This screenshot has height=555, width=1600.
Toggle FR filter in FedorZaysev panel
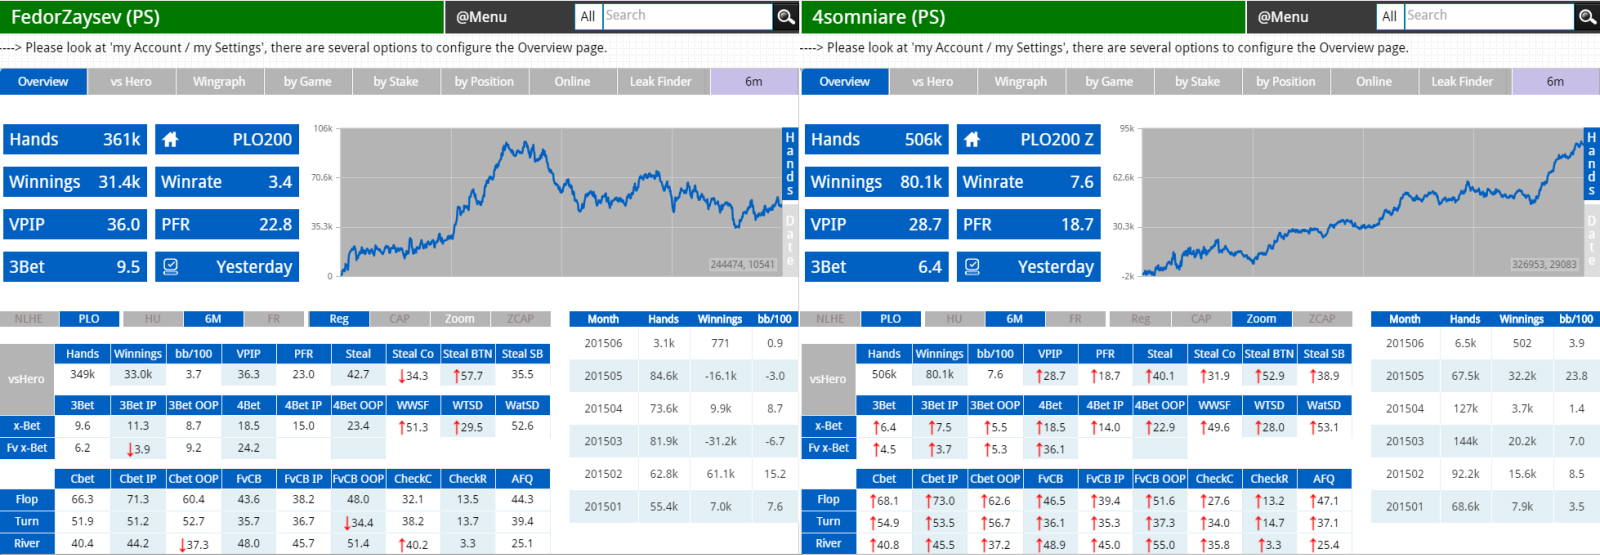[x=273, y=319]
